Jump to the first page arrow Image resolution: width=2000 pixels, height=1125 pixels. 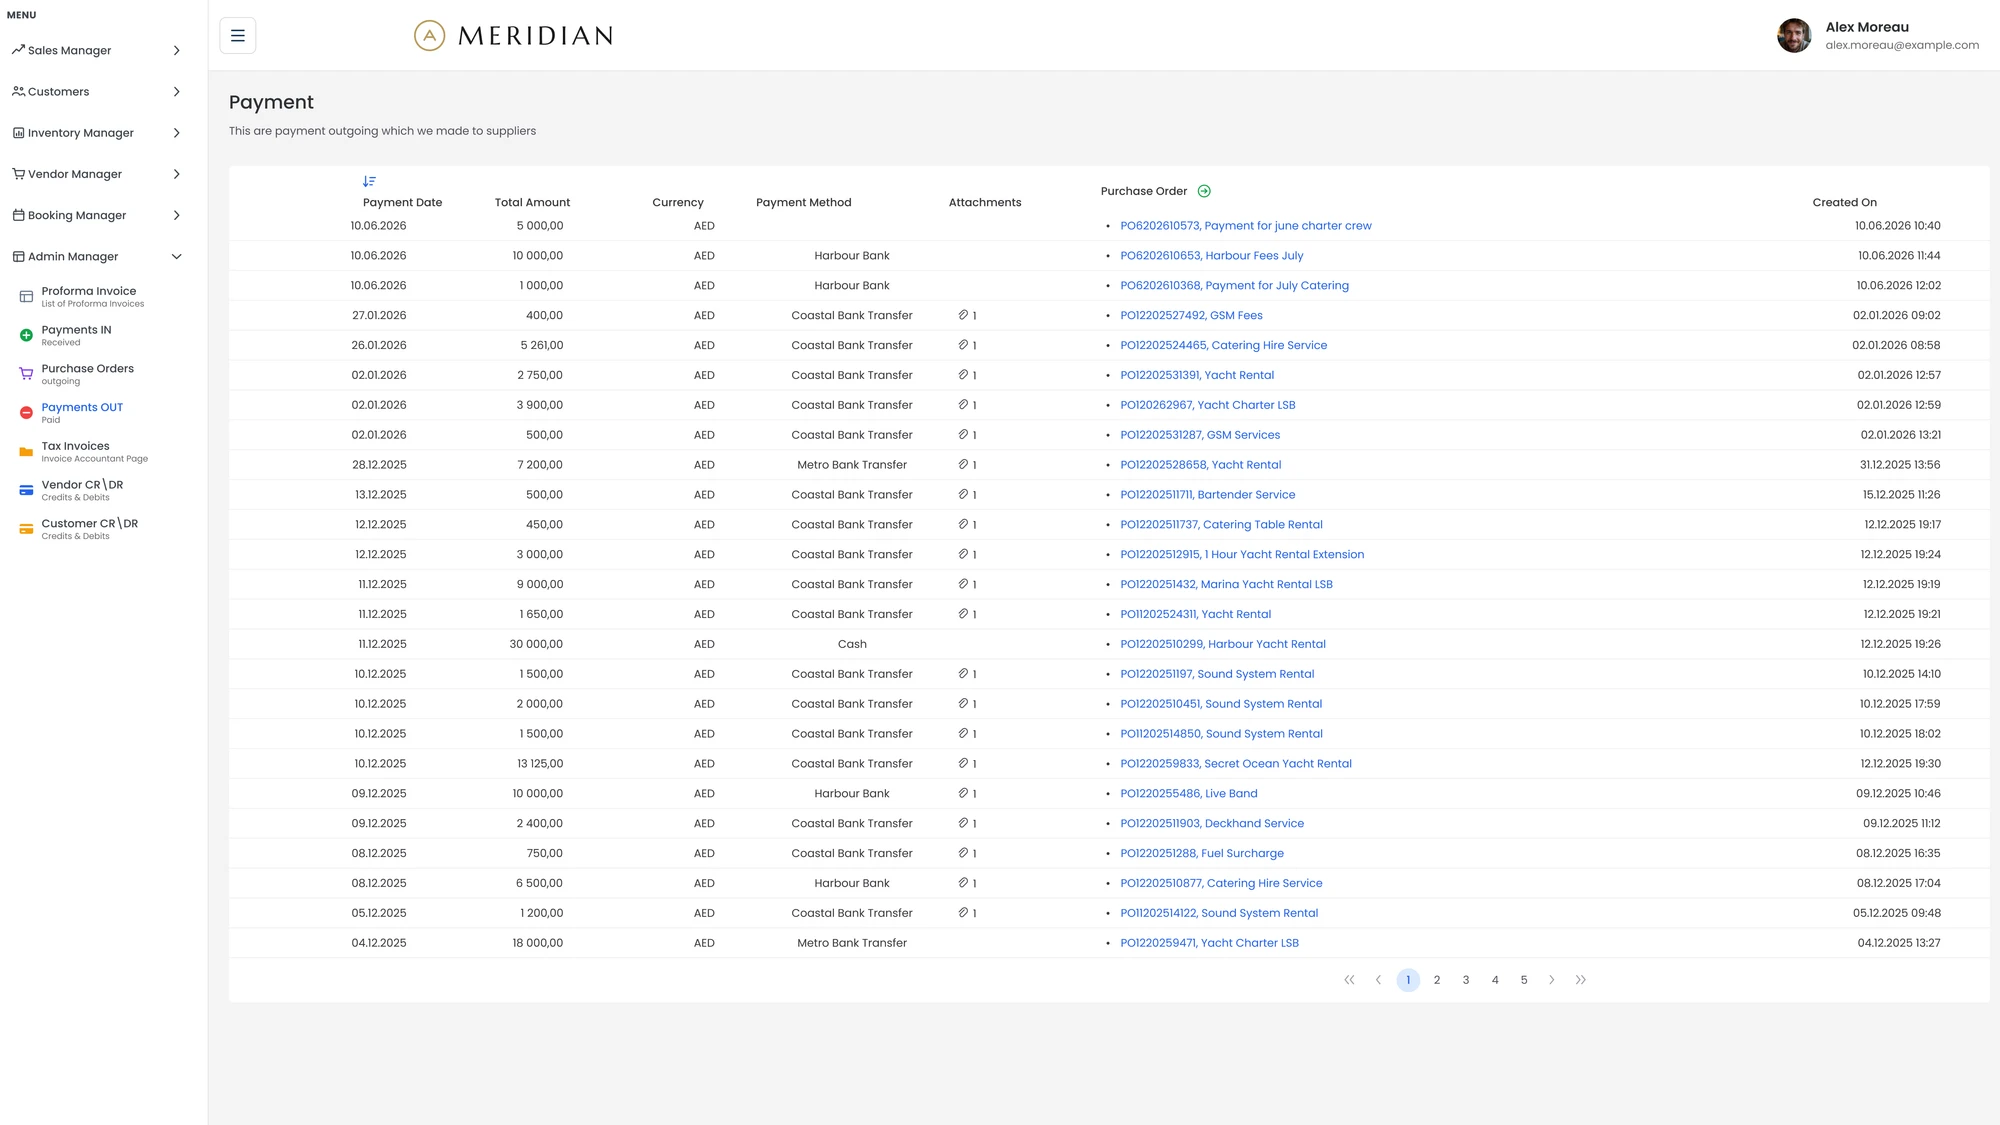[1349, 980]
